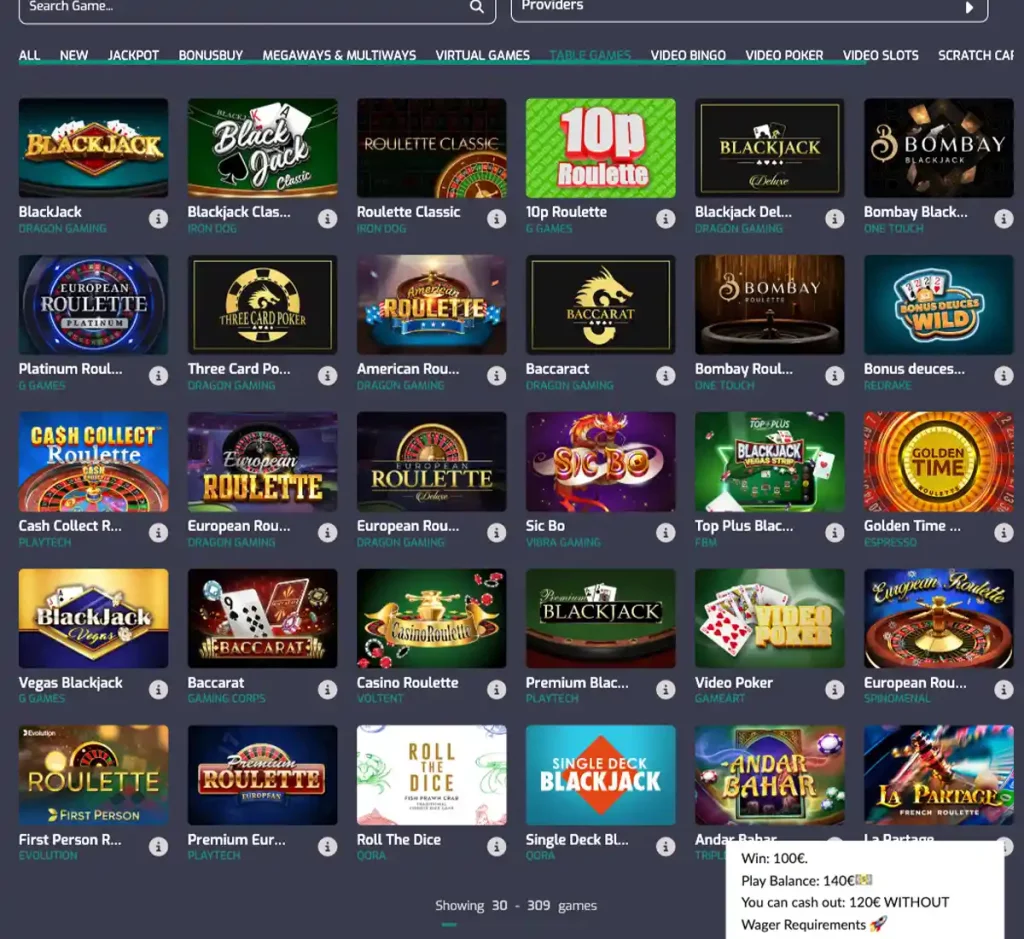Open the Single Deck Blackjack game
The height and width of the screenshot is (939, 1024).
pyautogui.click(x=600, y=775)
